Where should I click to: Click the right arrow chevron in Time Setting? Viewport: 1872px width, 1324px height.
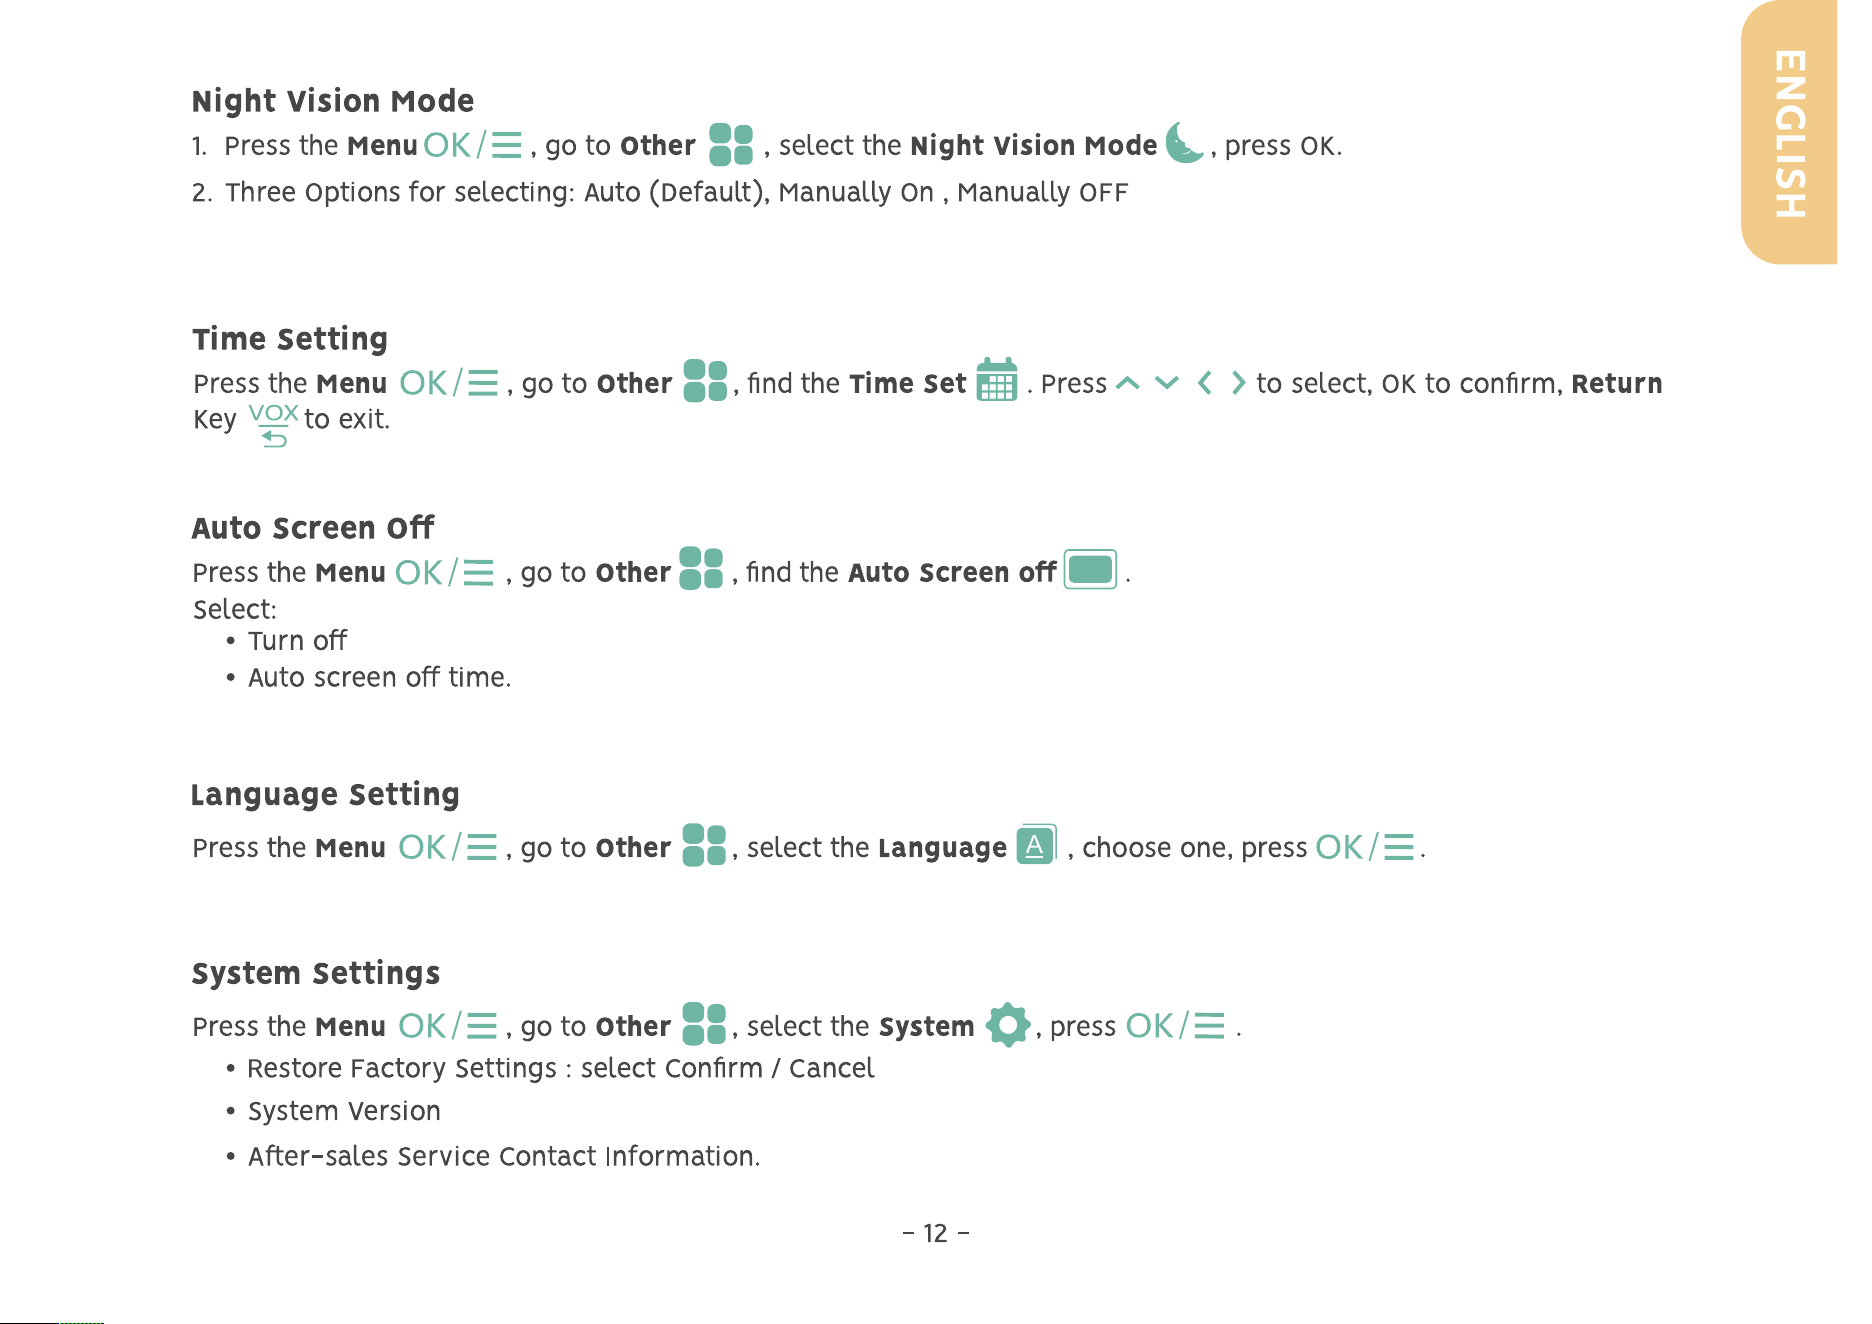[1239, 383]
